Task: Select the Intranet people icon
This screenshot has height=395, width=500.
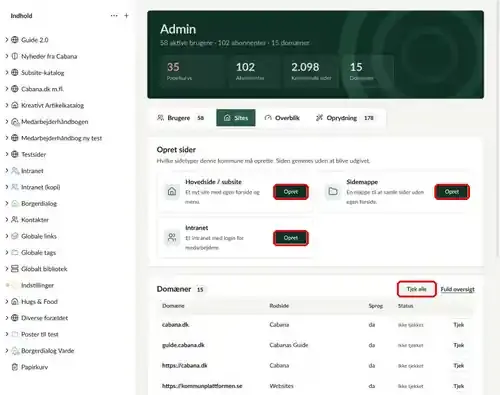Action: pyautogui.click(x=15, y=171)
